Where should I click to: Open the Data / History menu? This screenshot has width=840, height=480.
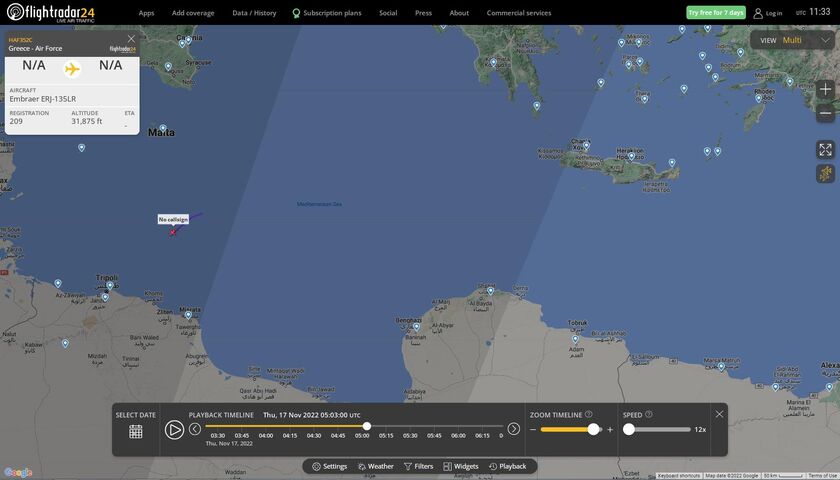coord(254,13)
